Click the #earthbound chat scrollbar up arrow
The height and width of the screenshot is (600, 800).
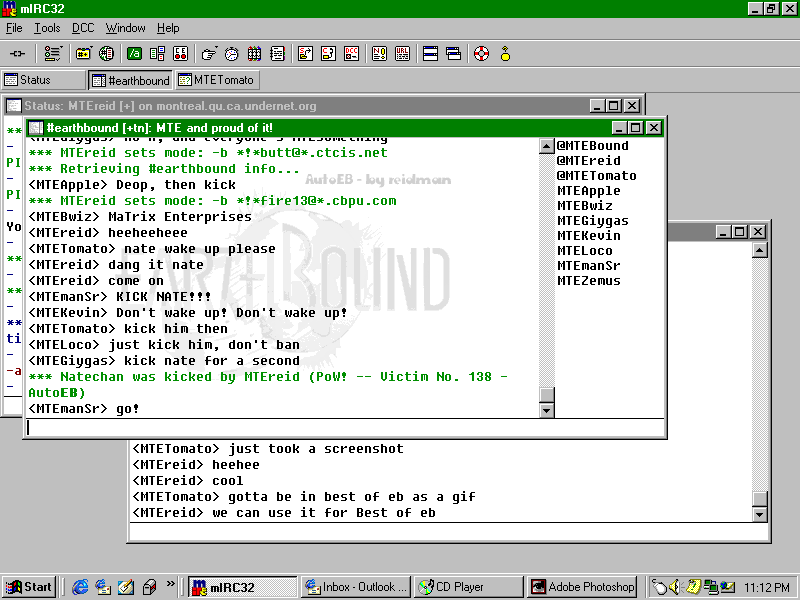(x=546, y=146)
